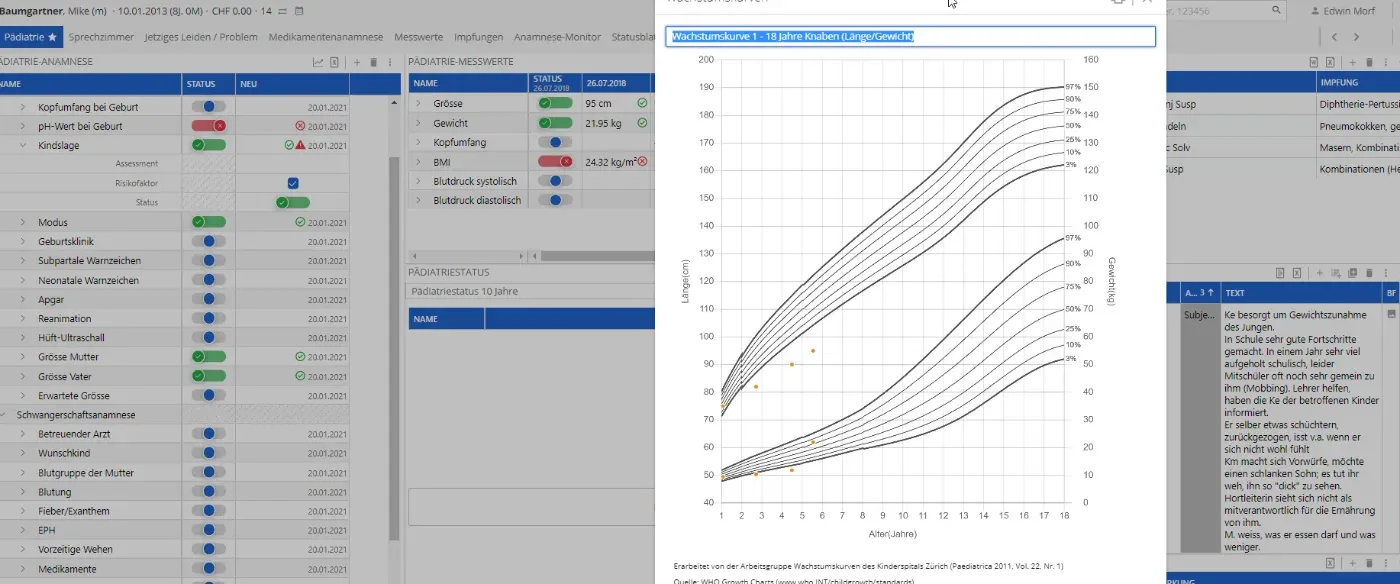Open Medikamentenanamnese tab
The height and width of the screenshot is (584, 1400).
pyautogui.click(x=325, y=36)
